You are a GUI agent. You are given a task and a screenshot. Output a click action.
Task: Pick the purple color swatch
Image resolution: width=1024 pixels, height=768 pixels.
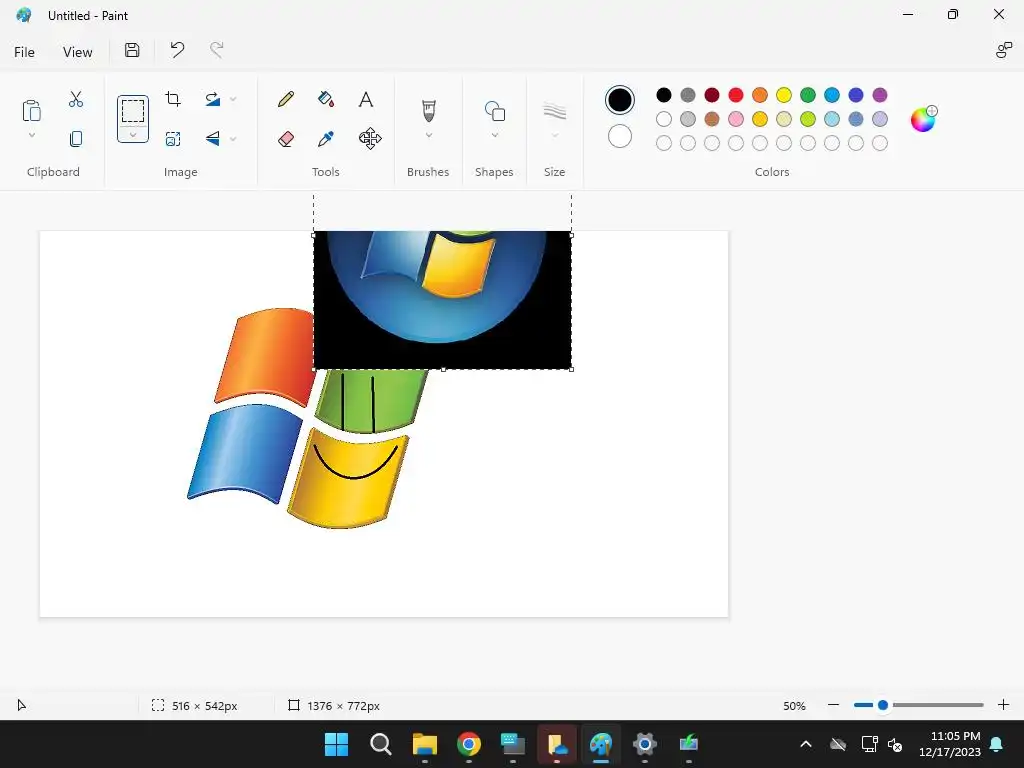click(880, 95)
